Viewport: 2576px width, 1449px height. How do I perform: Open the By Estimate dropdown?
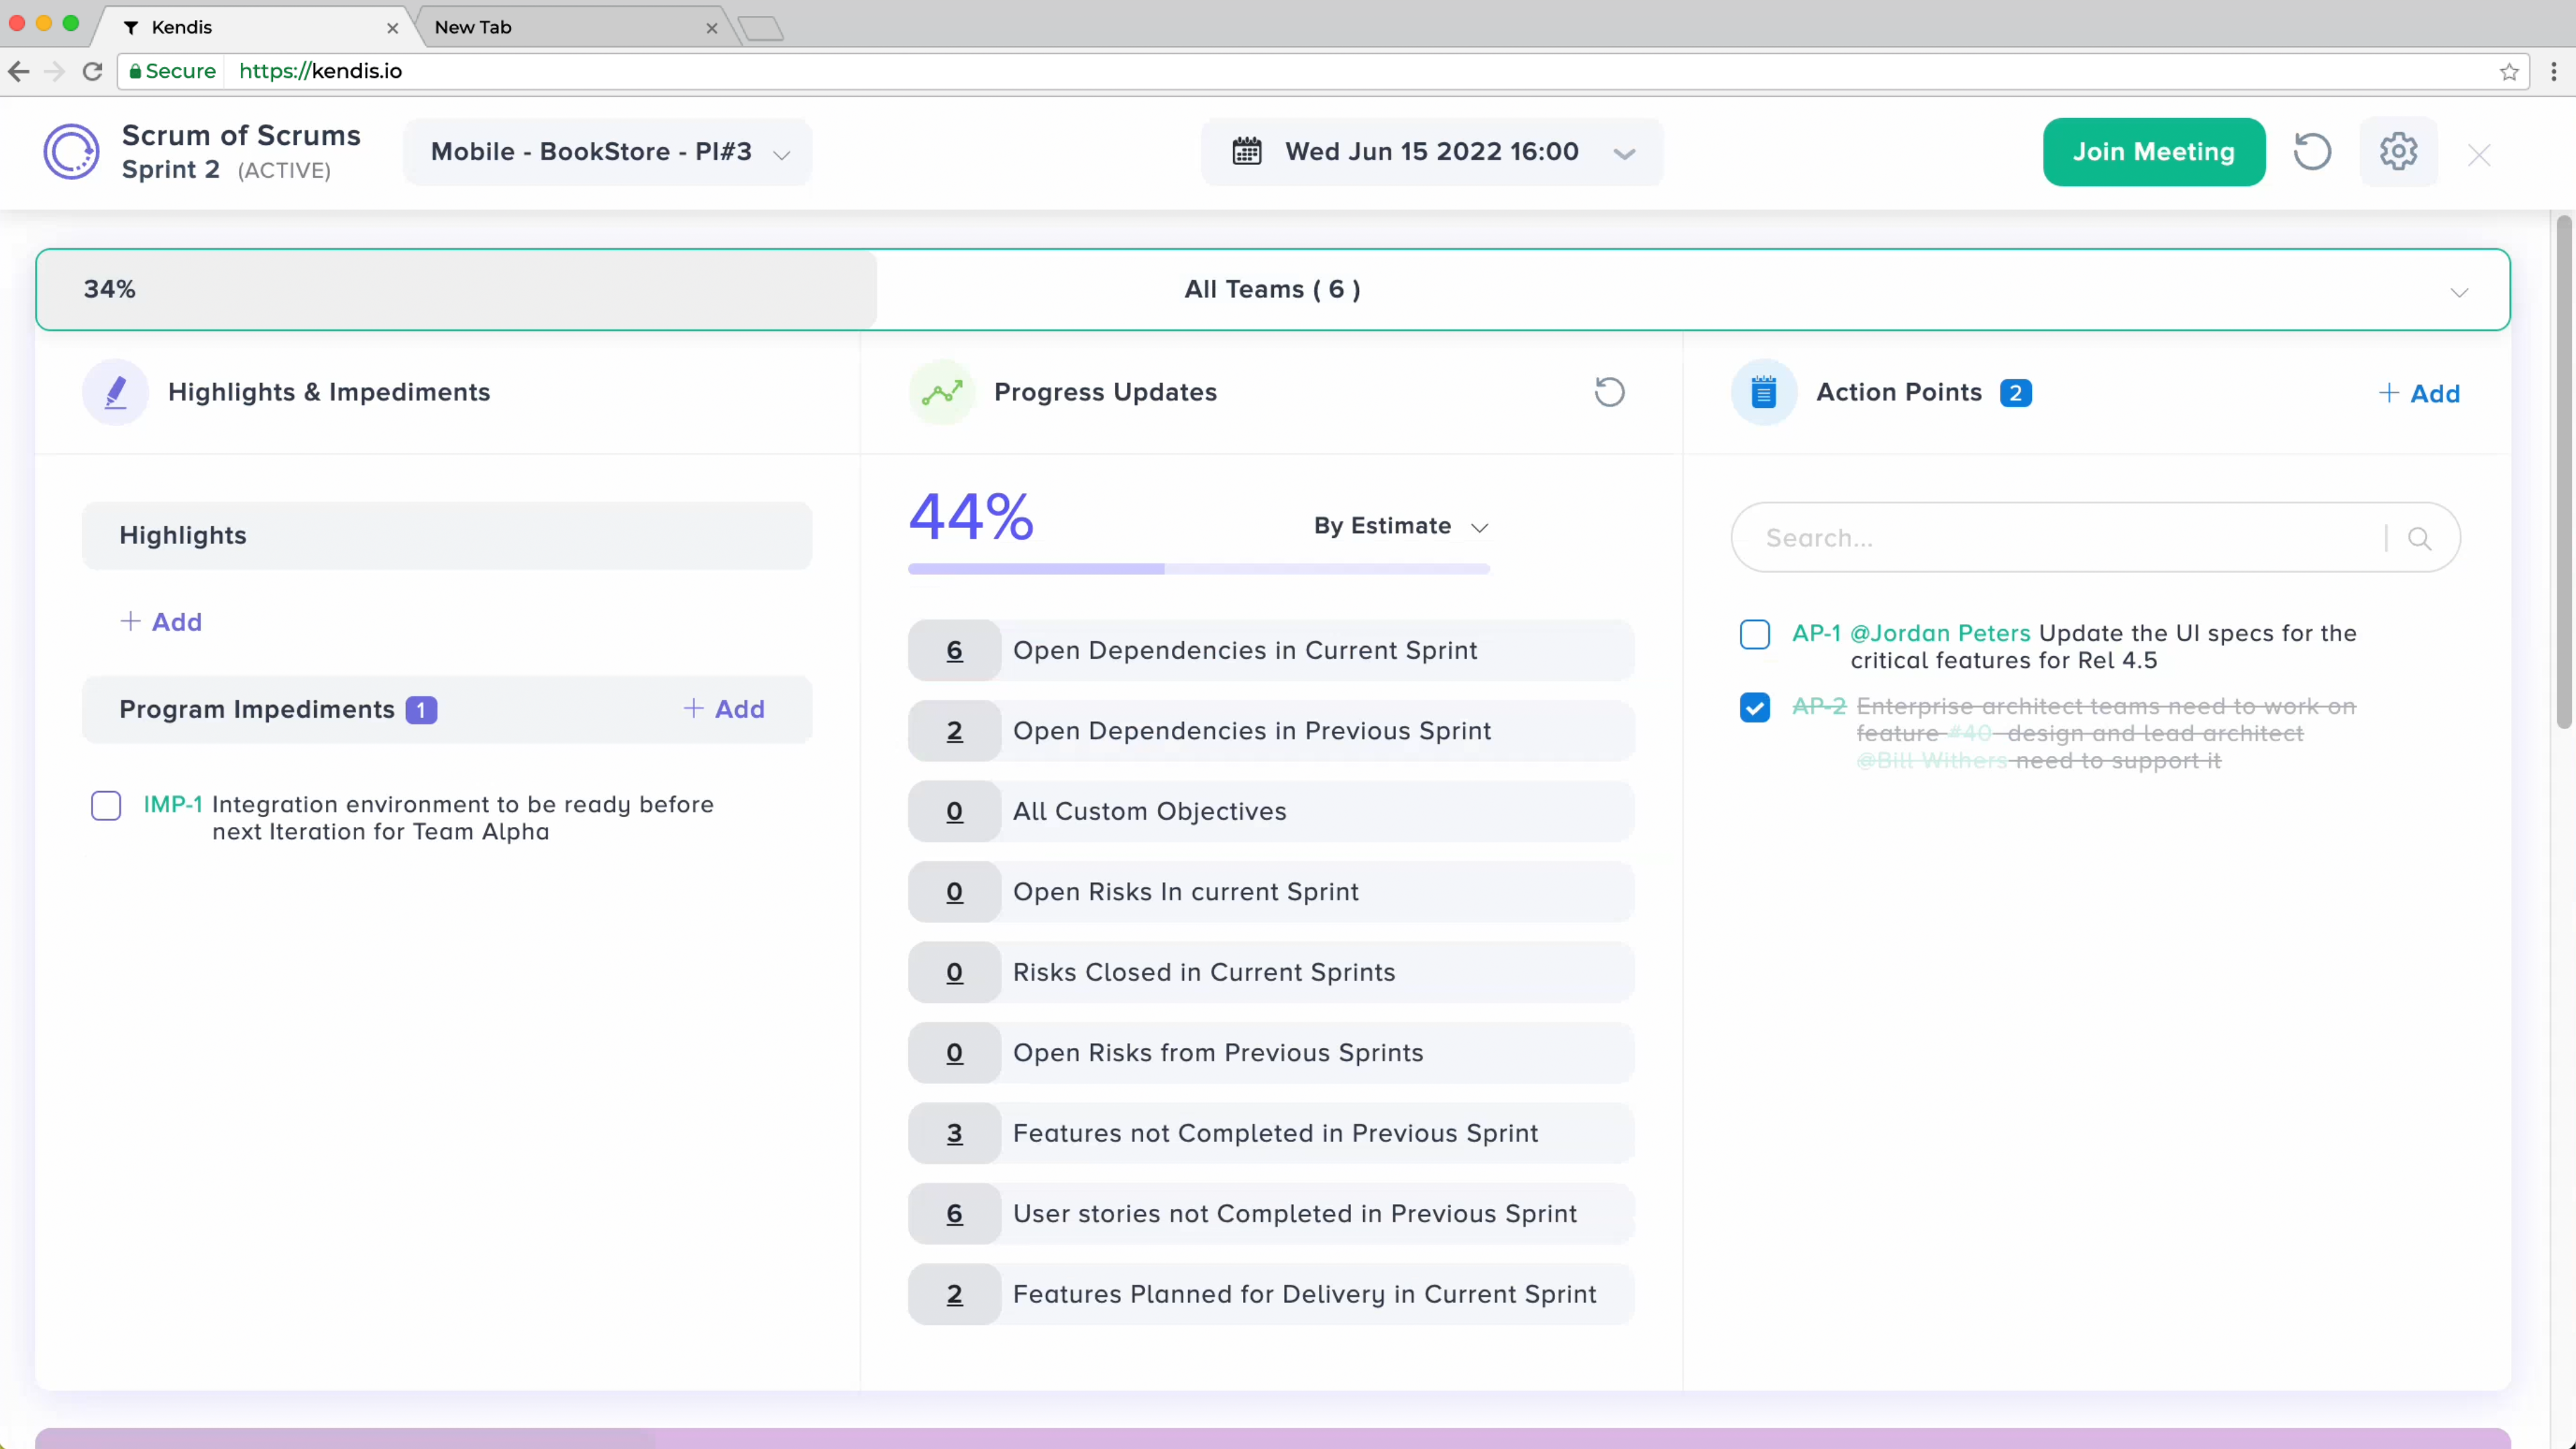pos(1400,526)
